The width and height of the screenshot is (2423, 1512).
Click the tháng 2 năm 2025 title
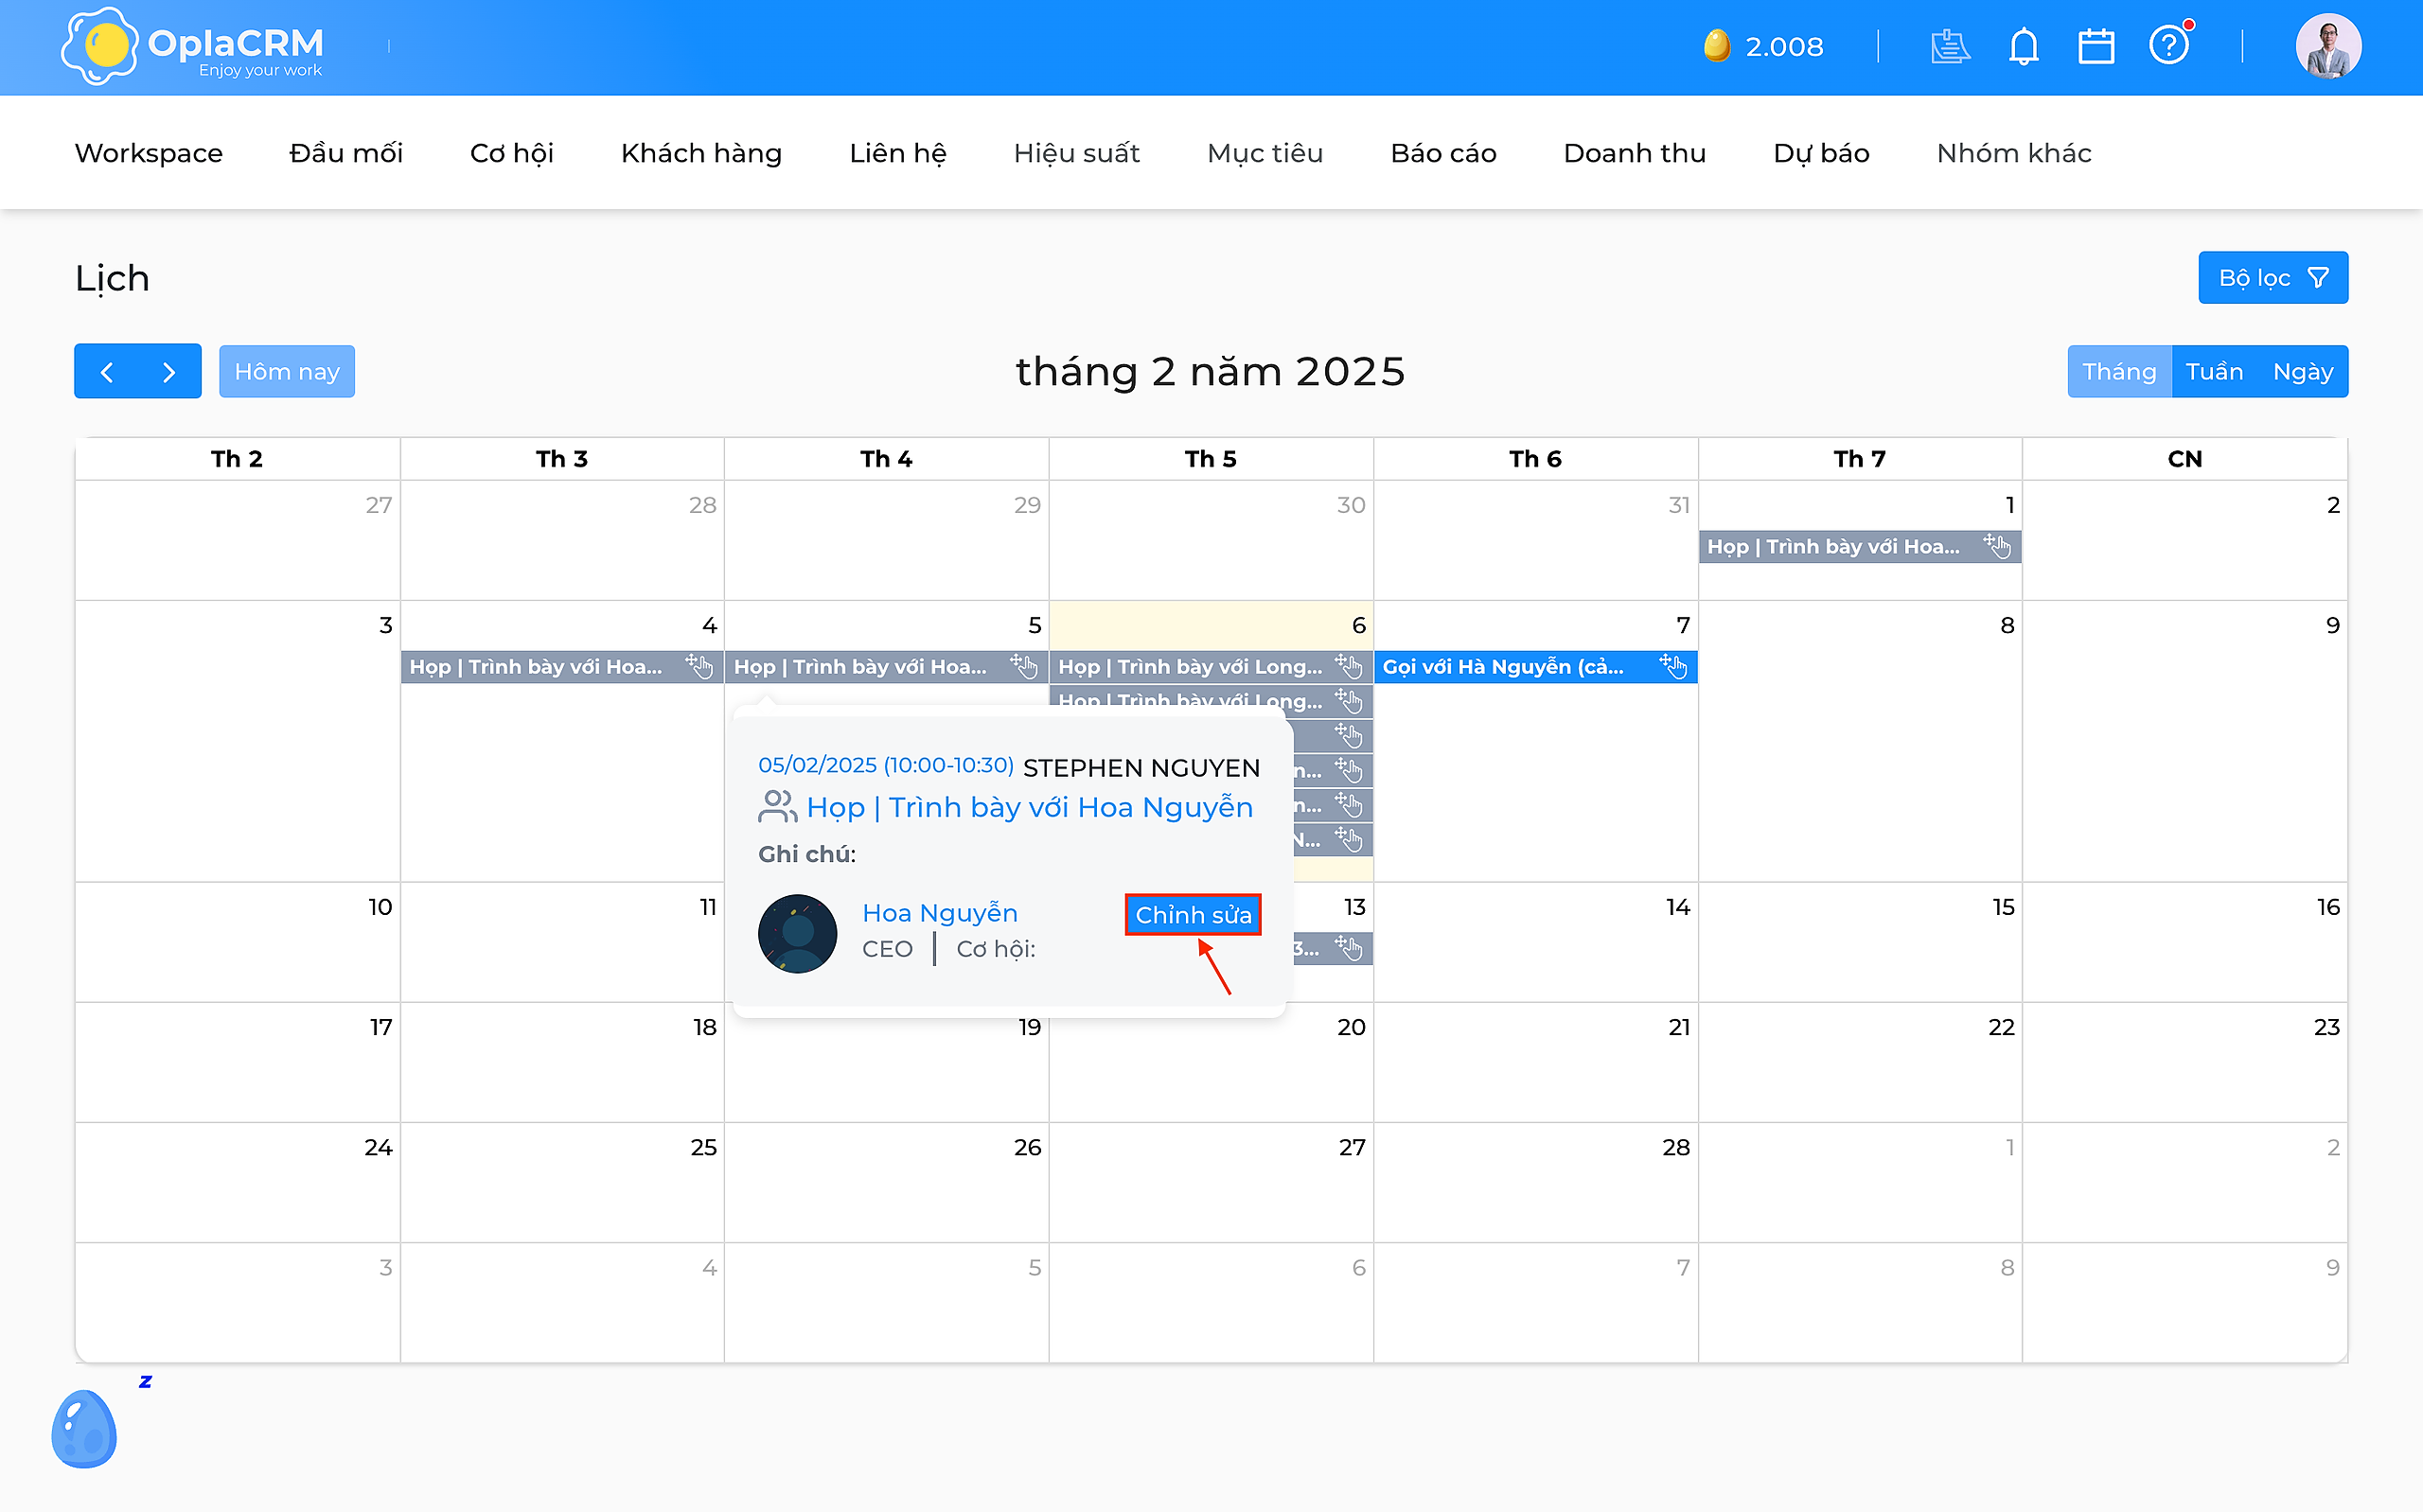pos(1210,372)
